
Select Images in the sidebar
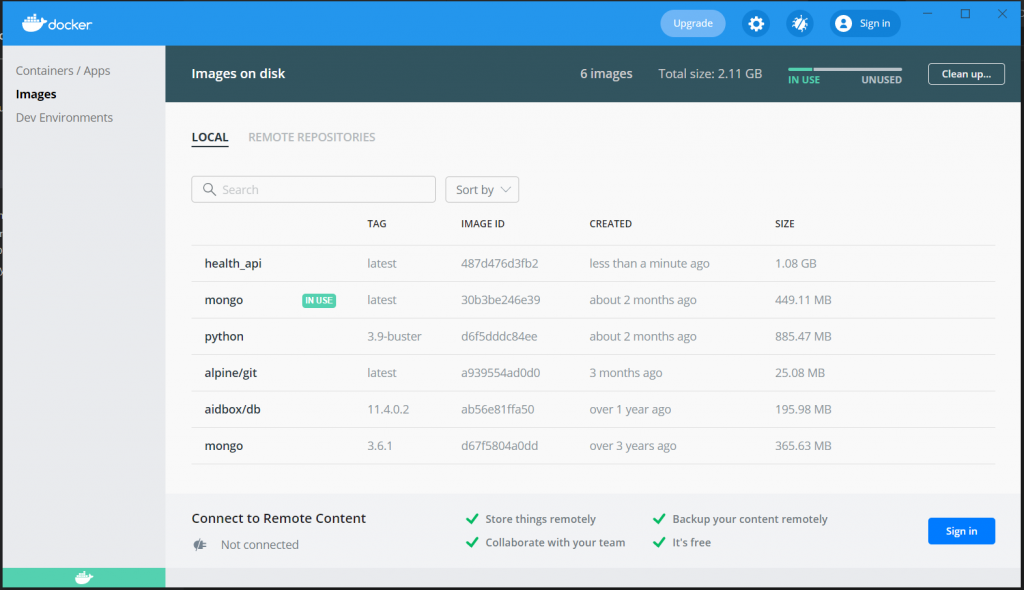(36, 94)
